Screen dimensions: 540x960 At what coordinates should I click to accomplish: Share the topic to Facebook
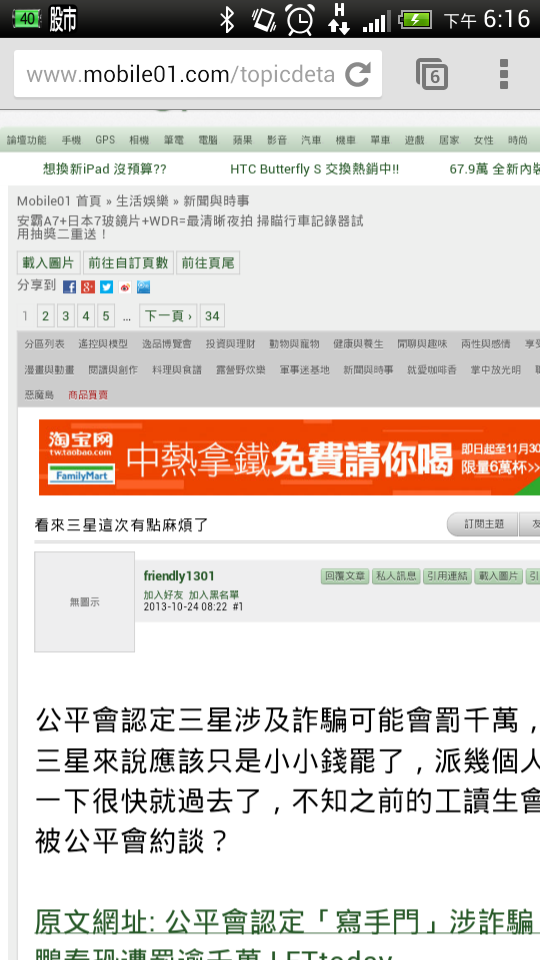[x=69, y=287]
